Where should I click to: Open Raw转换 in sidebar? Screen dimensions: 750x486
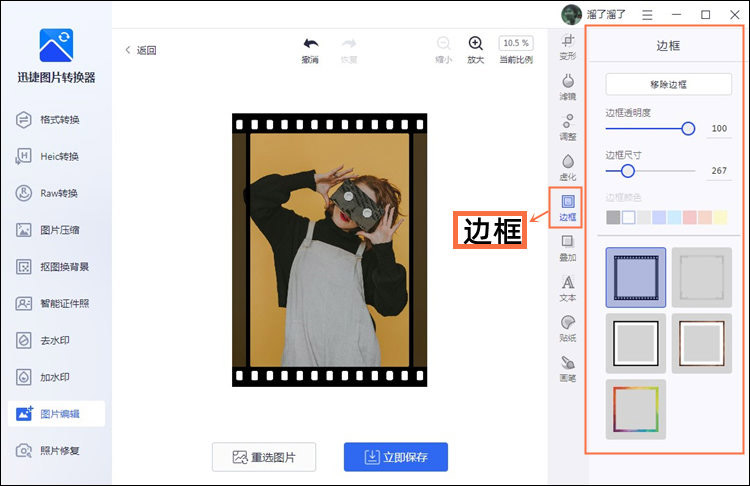point(56,193)
